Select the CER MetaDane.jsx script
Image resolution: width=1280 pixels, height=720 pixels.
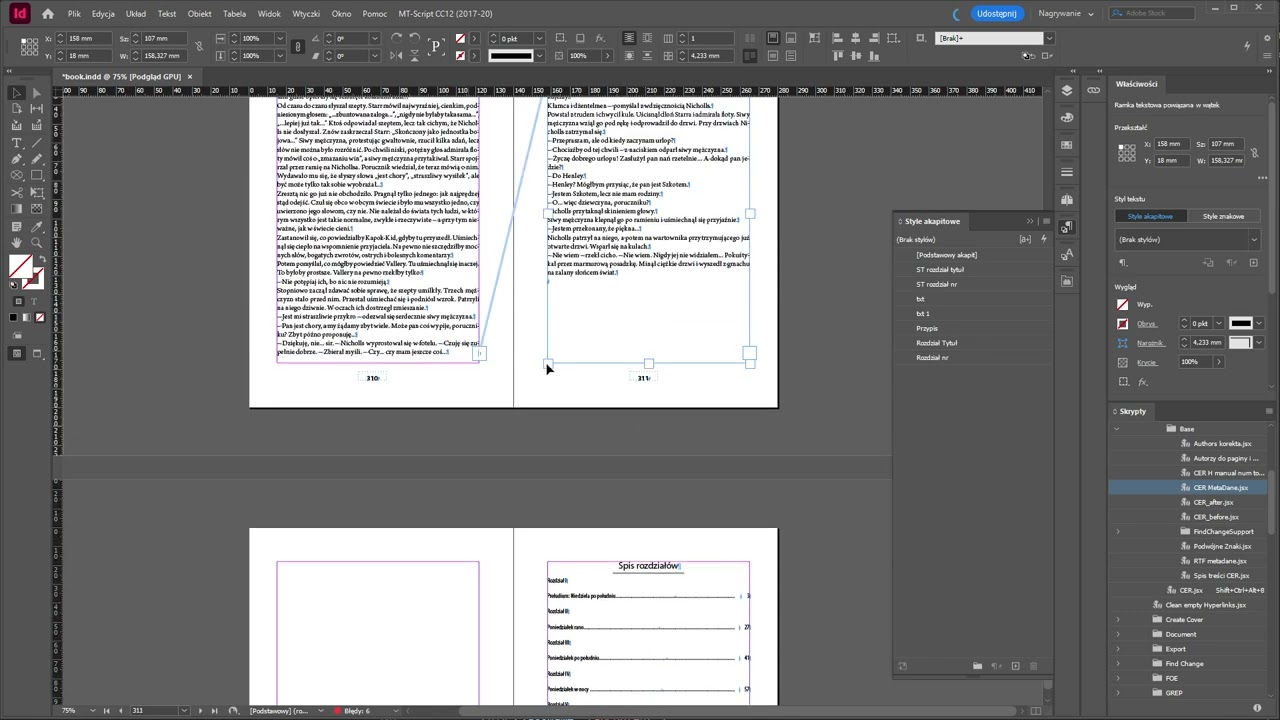1220,488
